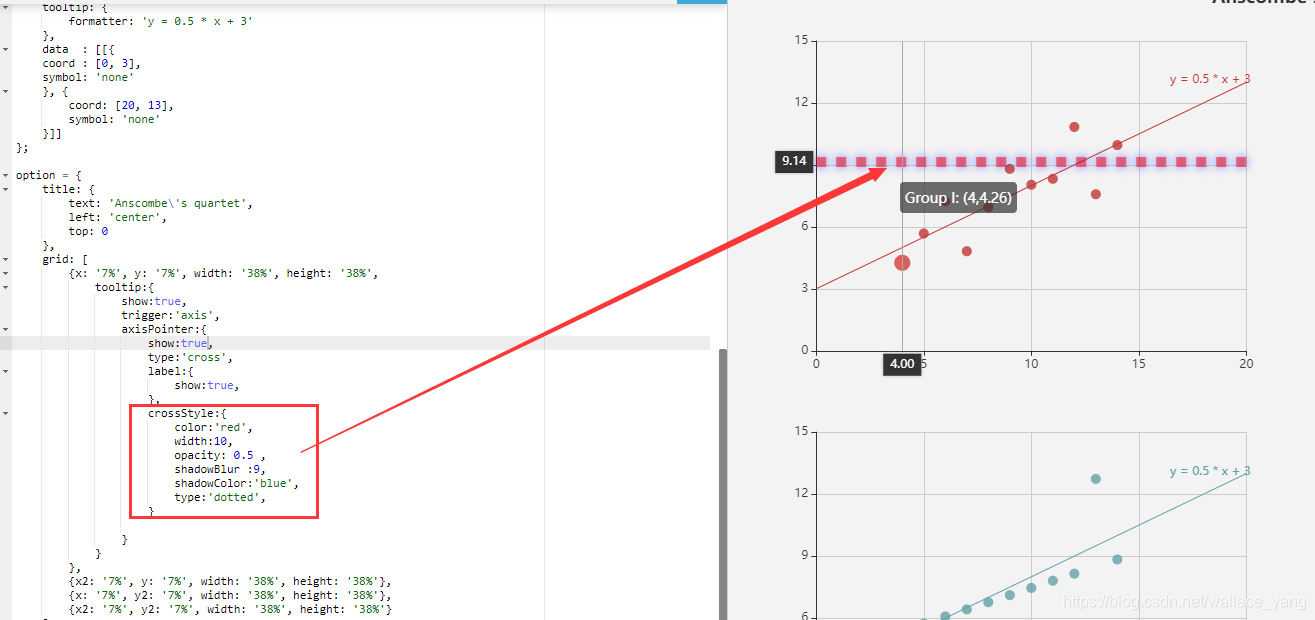Viewport: 1315px width, 620px height.
Task: Click the red 'y = 0.5 * x + 3' label
Action: click(x=1210, y=79)
